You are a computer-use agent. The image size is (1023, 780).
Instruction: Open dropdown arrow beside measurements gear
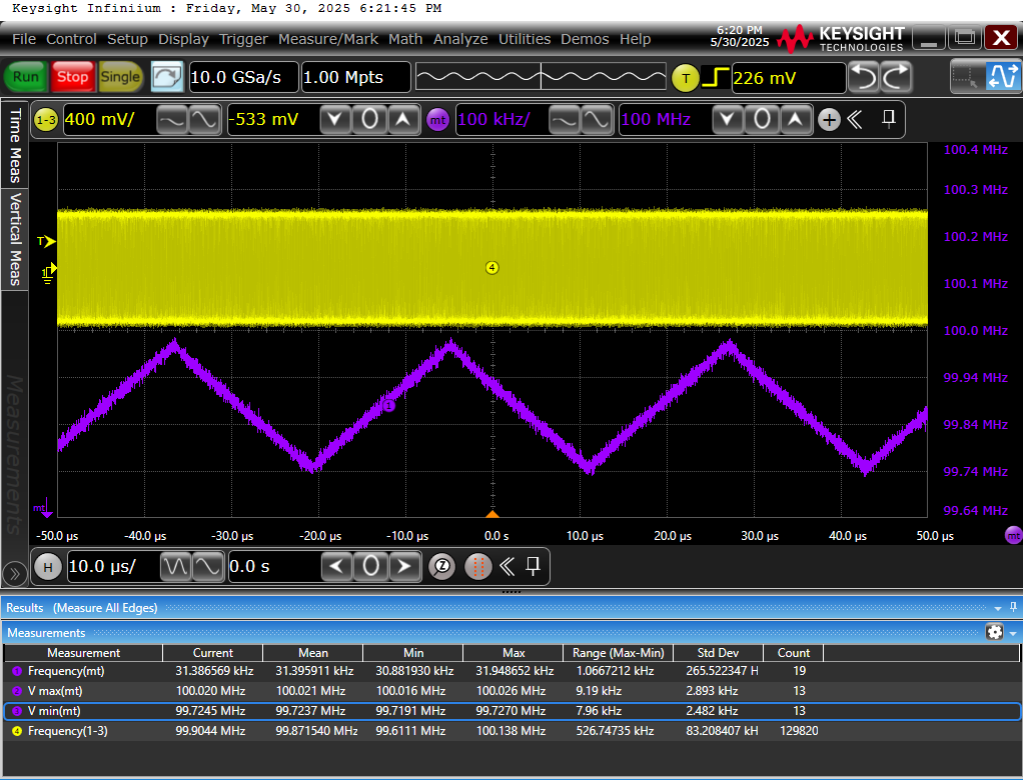coord(1013,633)
